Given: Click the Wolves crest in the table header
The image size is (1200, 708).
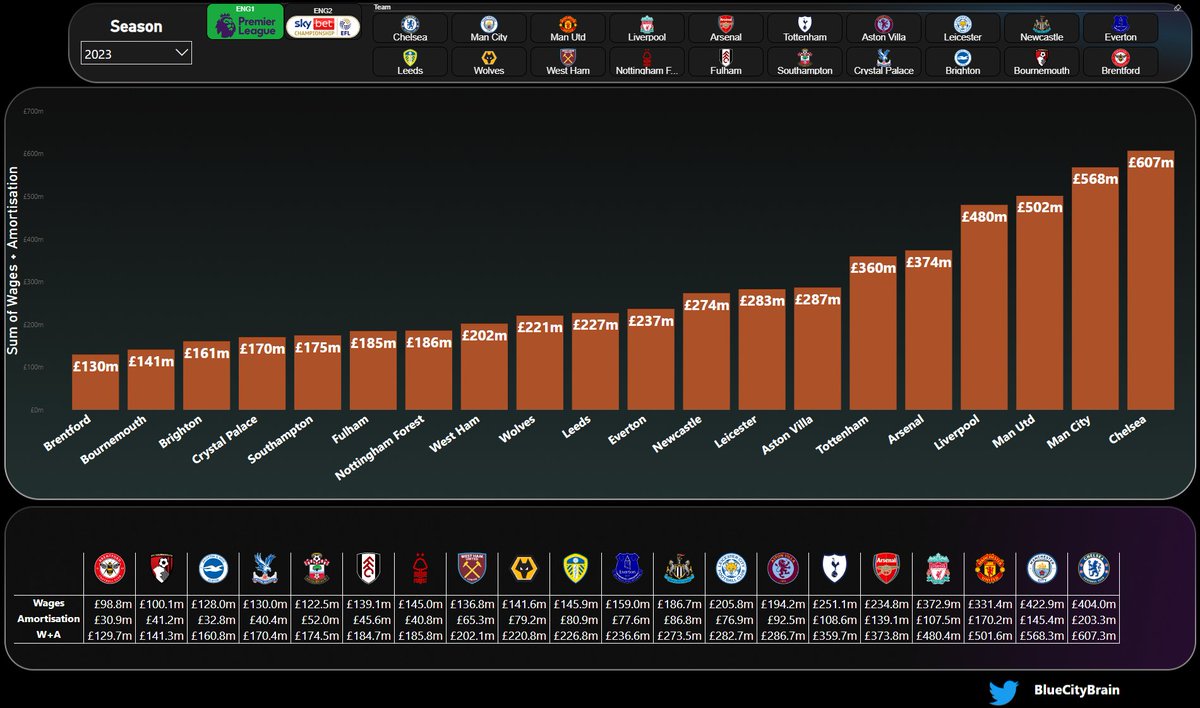Looking at the screenshot, I should 522,569.
